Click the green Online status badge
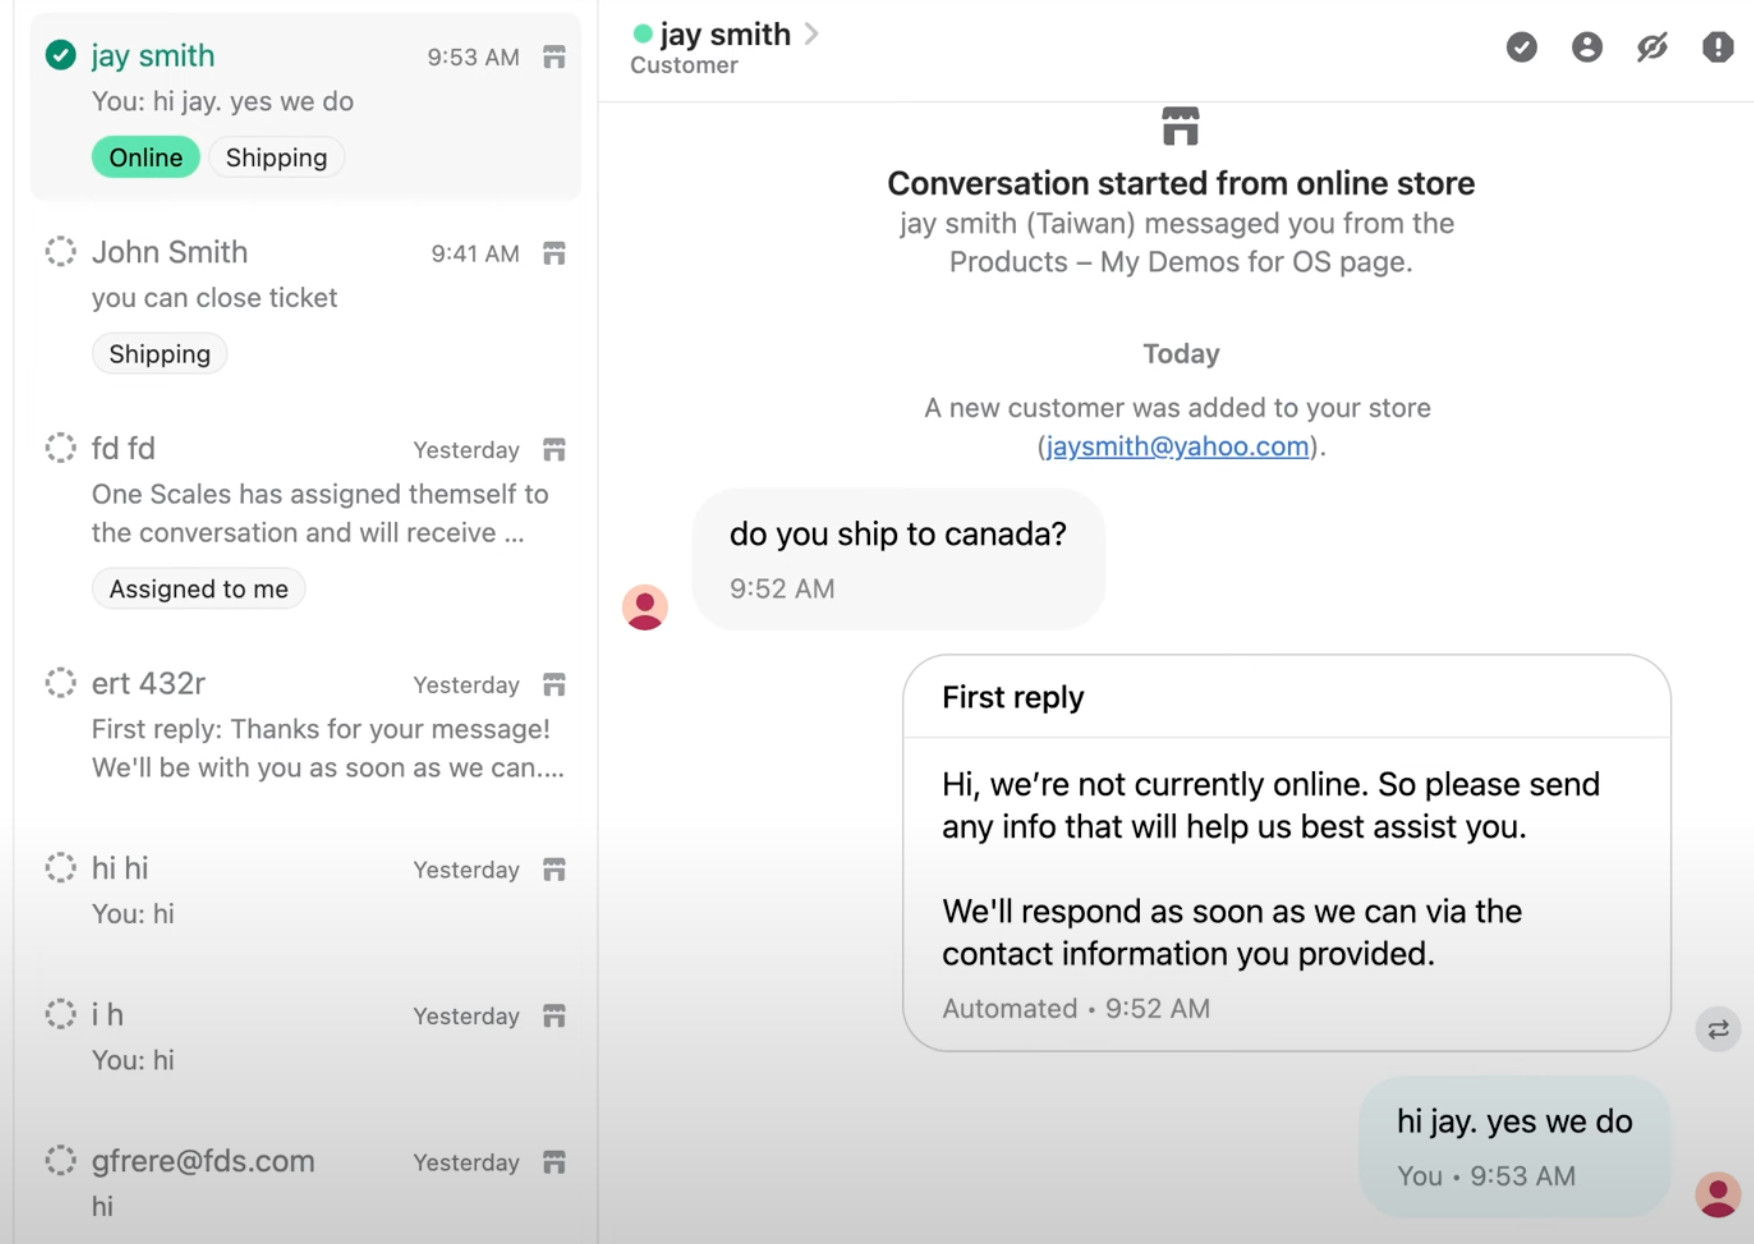Viewport: 1754px width, 1244px height. [x=146, y=158]
